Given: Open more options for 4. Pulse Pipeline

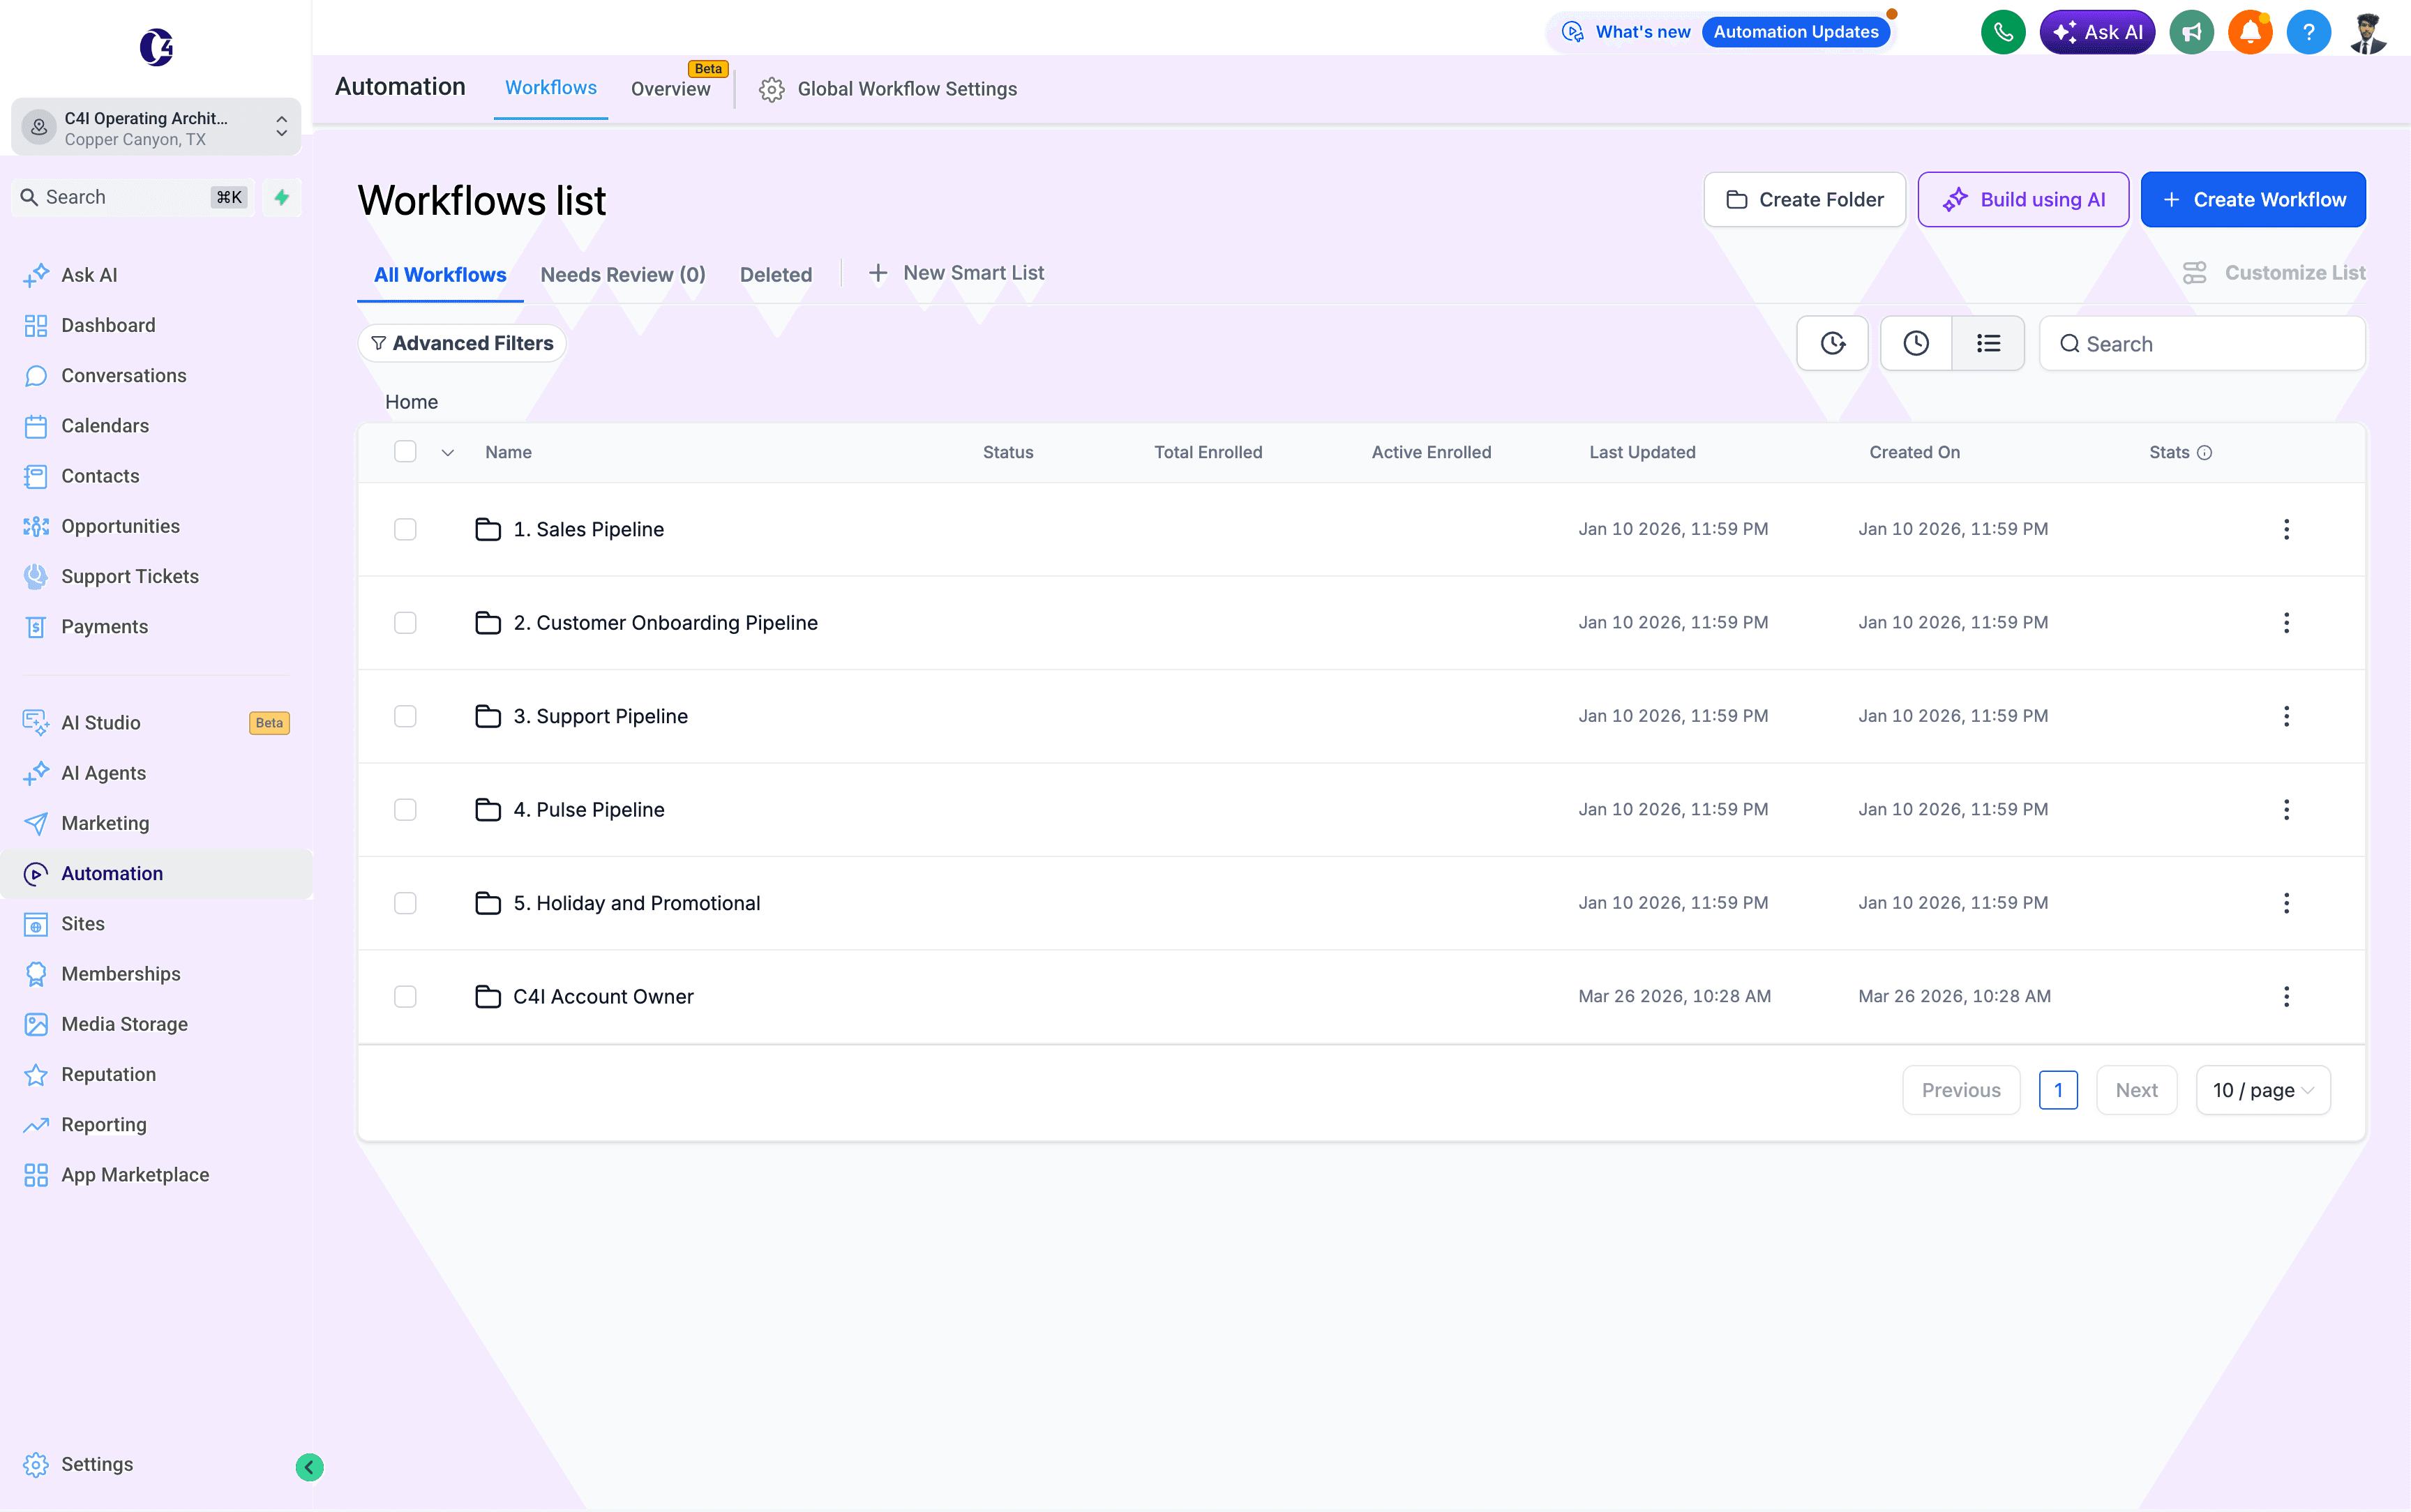Looking at the screenshot, I should (x=2286, y=809).
